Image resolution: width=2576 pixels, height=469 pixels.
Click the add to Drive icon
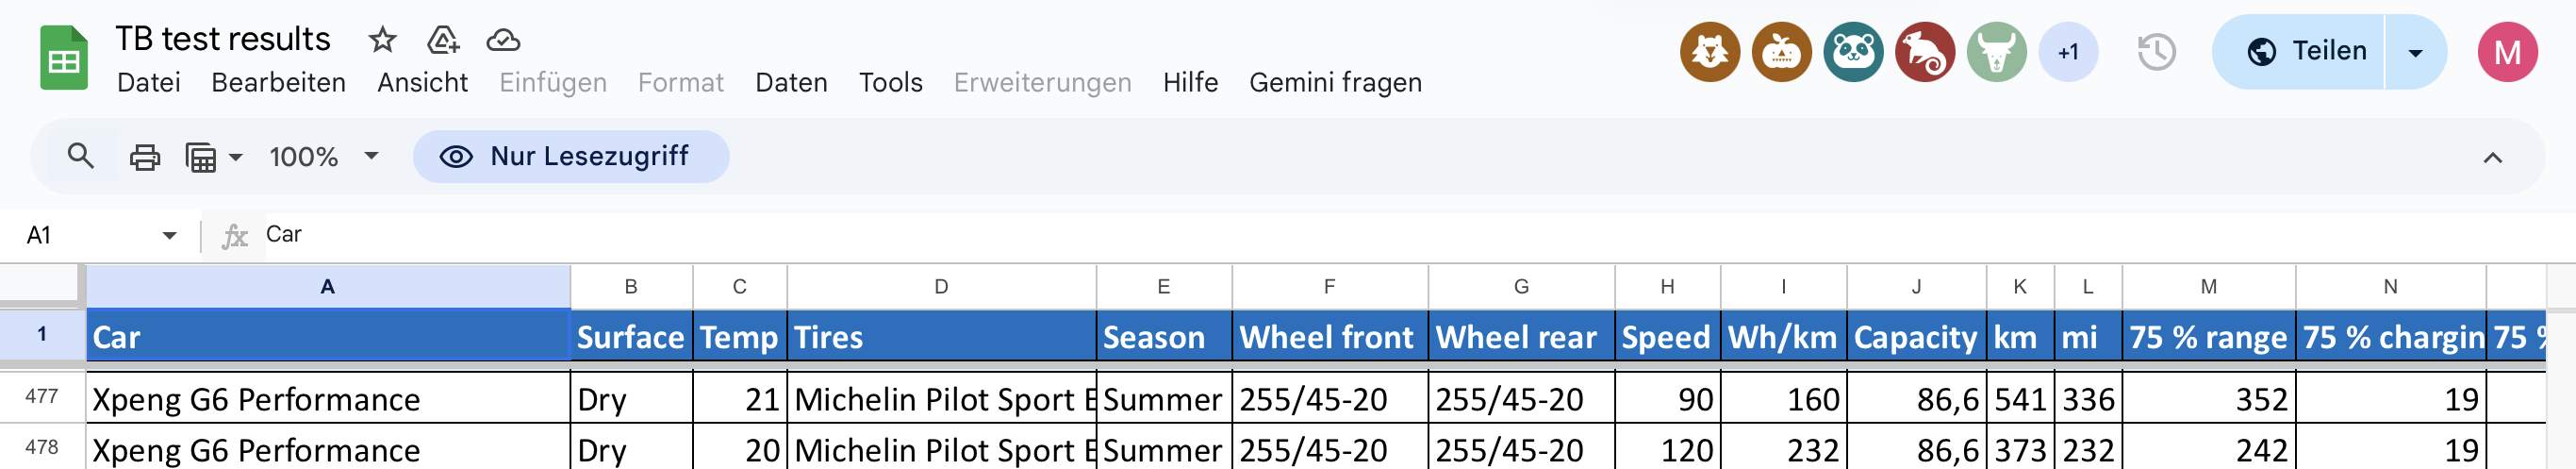point(442,40)
